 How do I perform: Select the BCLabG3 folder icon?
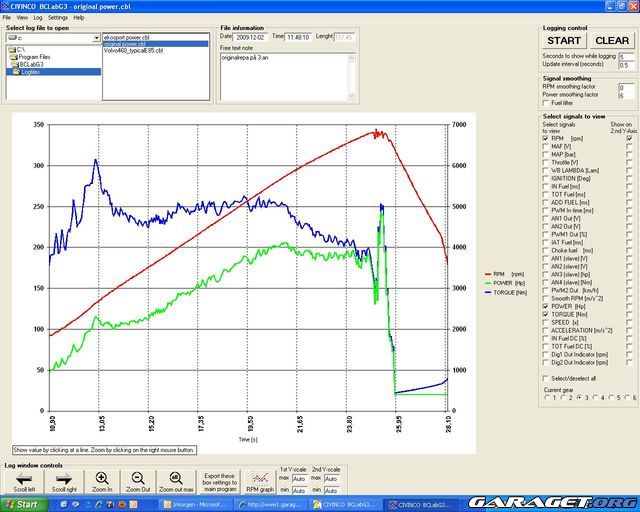tap(14, 64)
